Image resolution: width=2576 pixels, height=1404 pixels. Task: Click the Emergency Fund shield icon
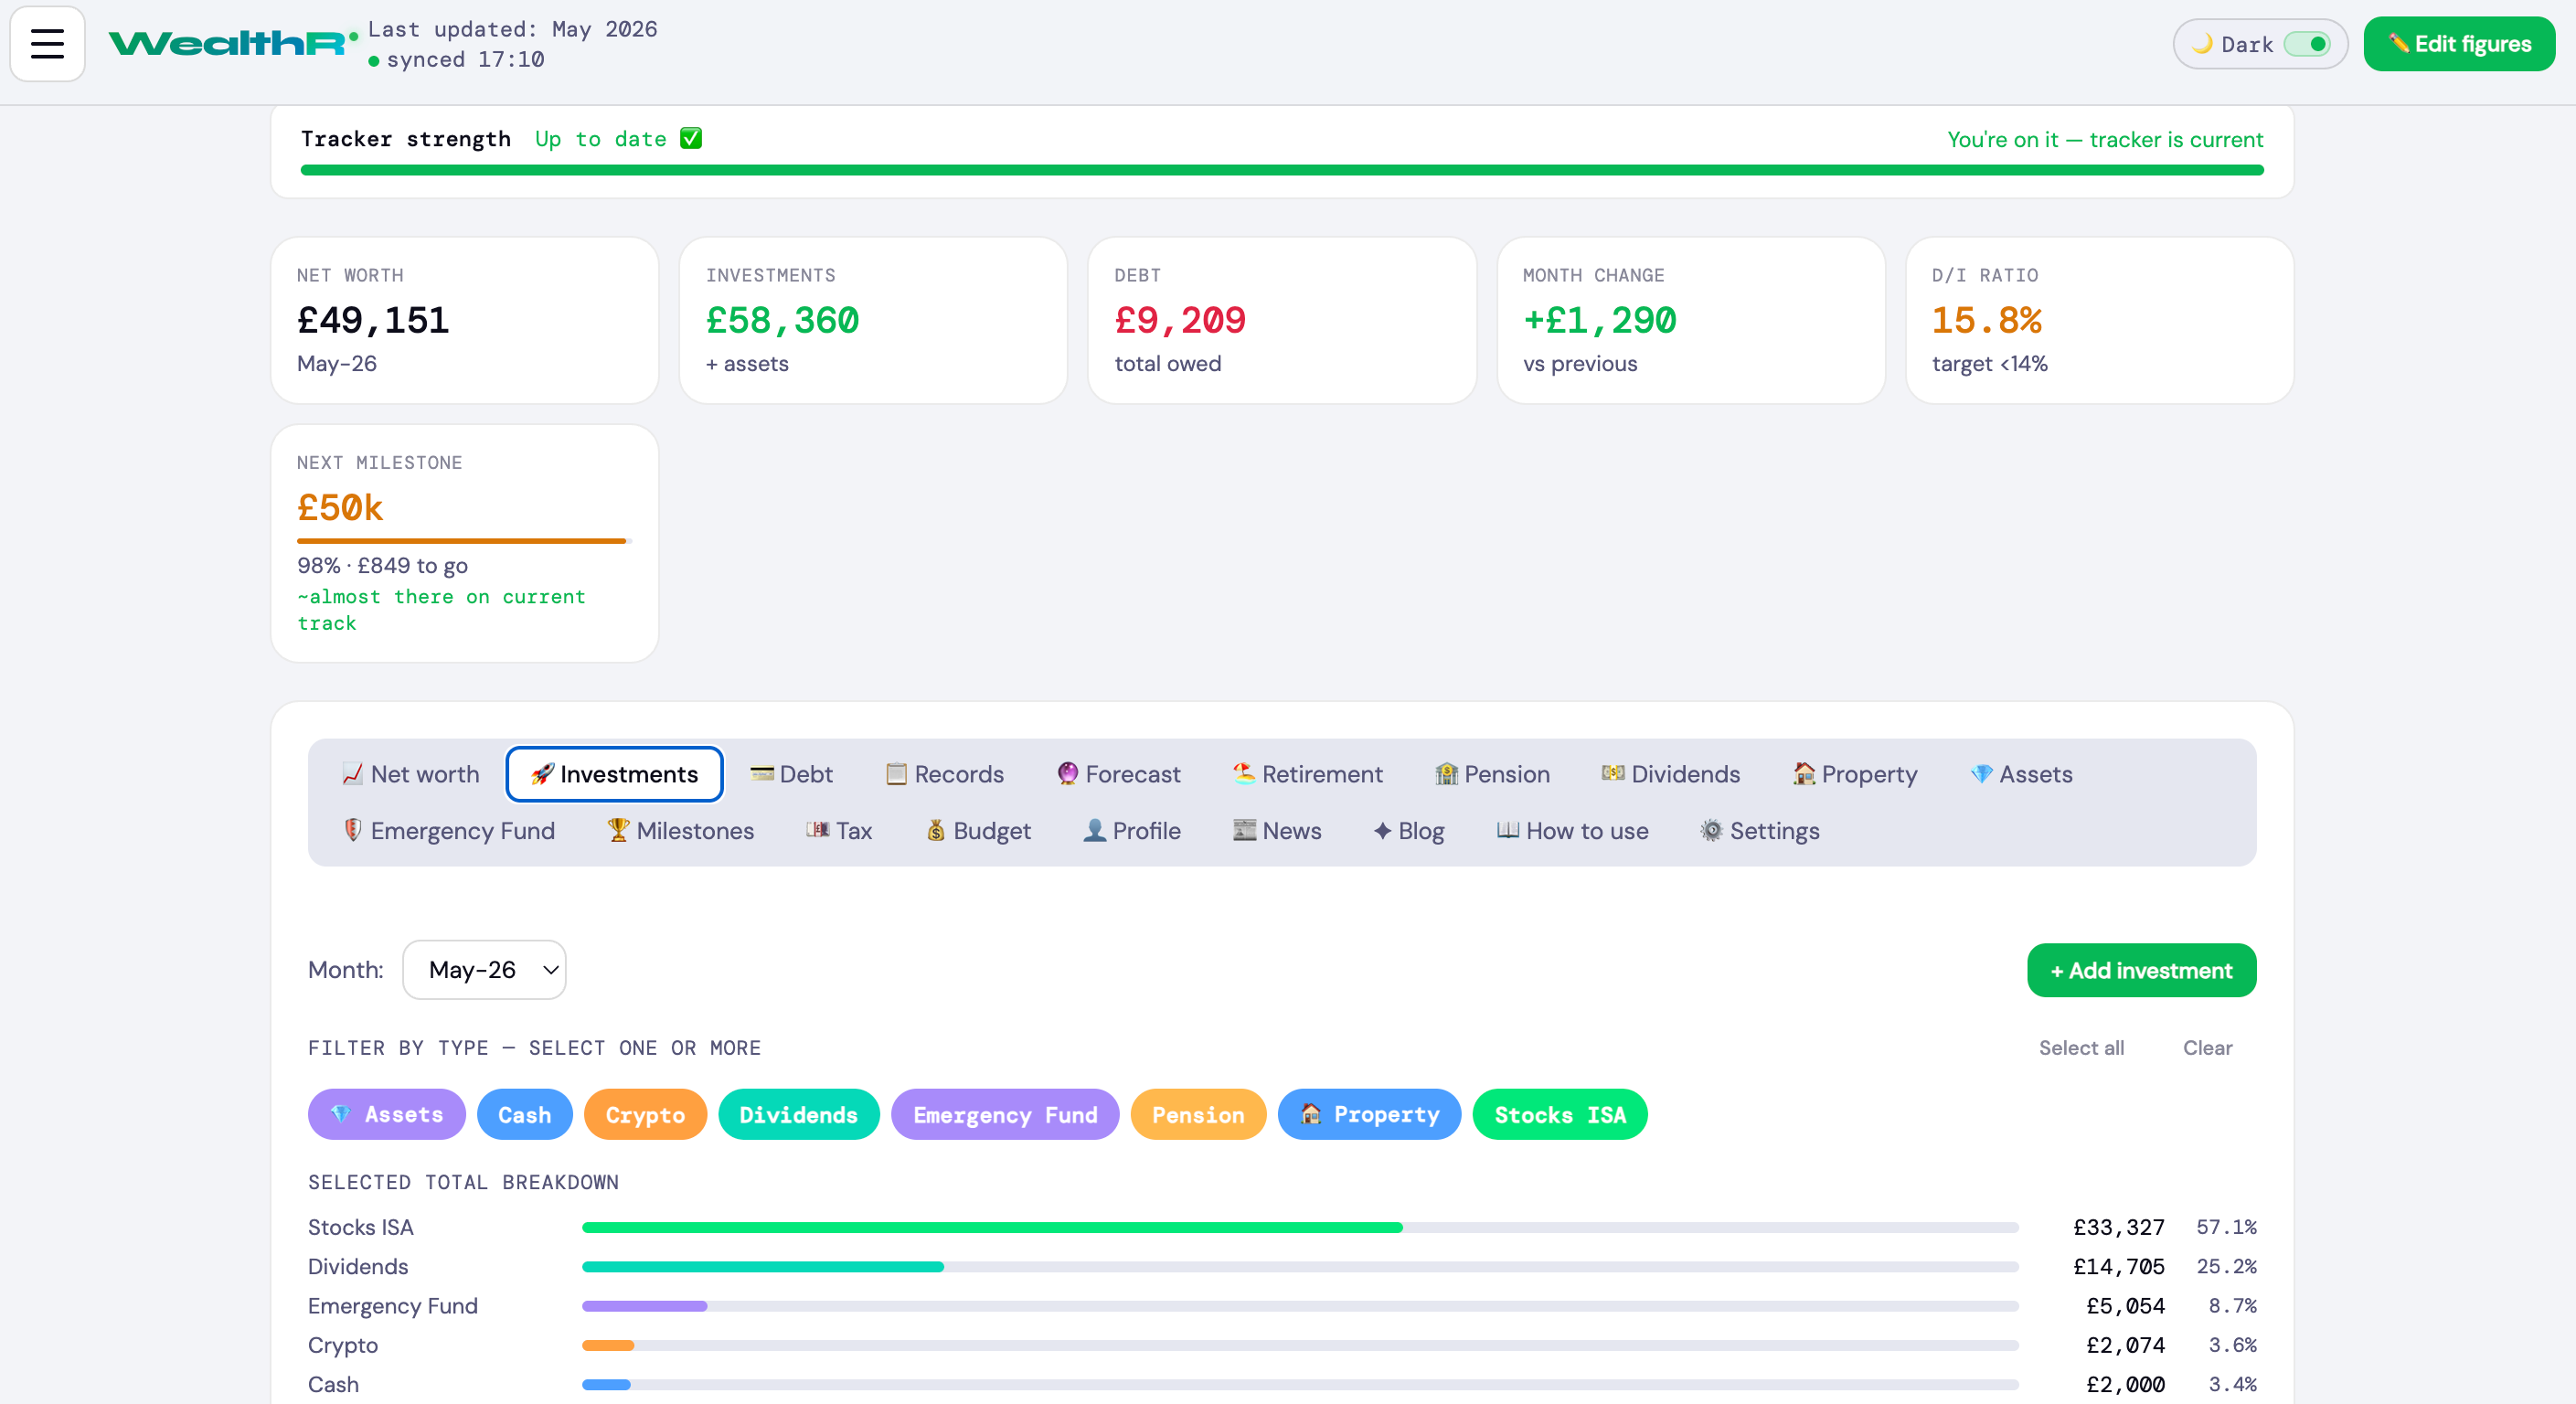point(352,830)
